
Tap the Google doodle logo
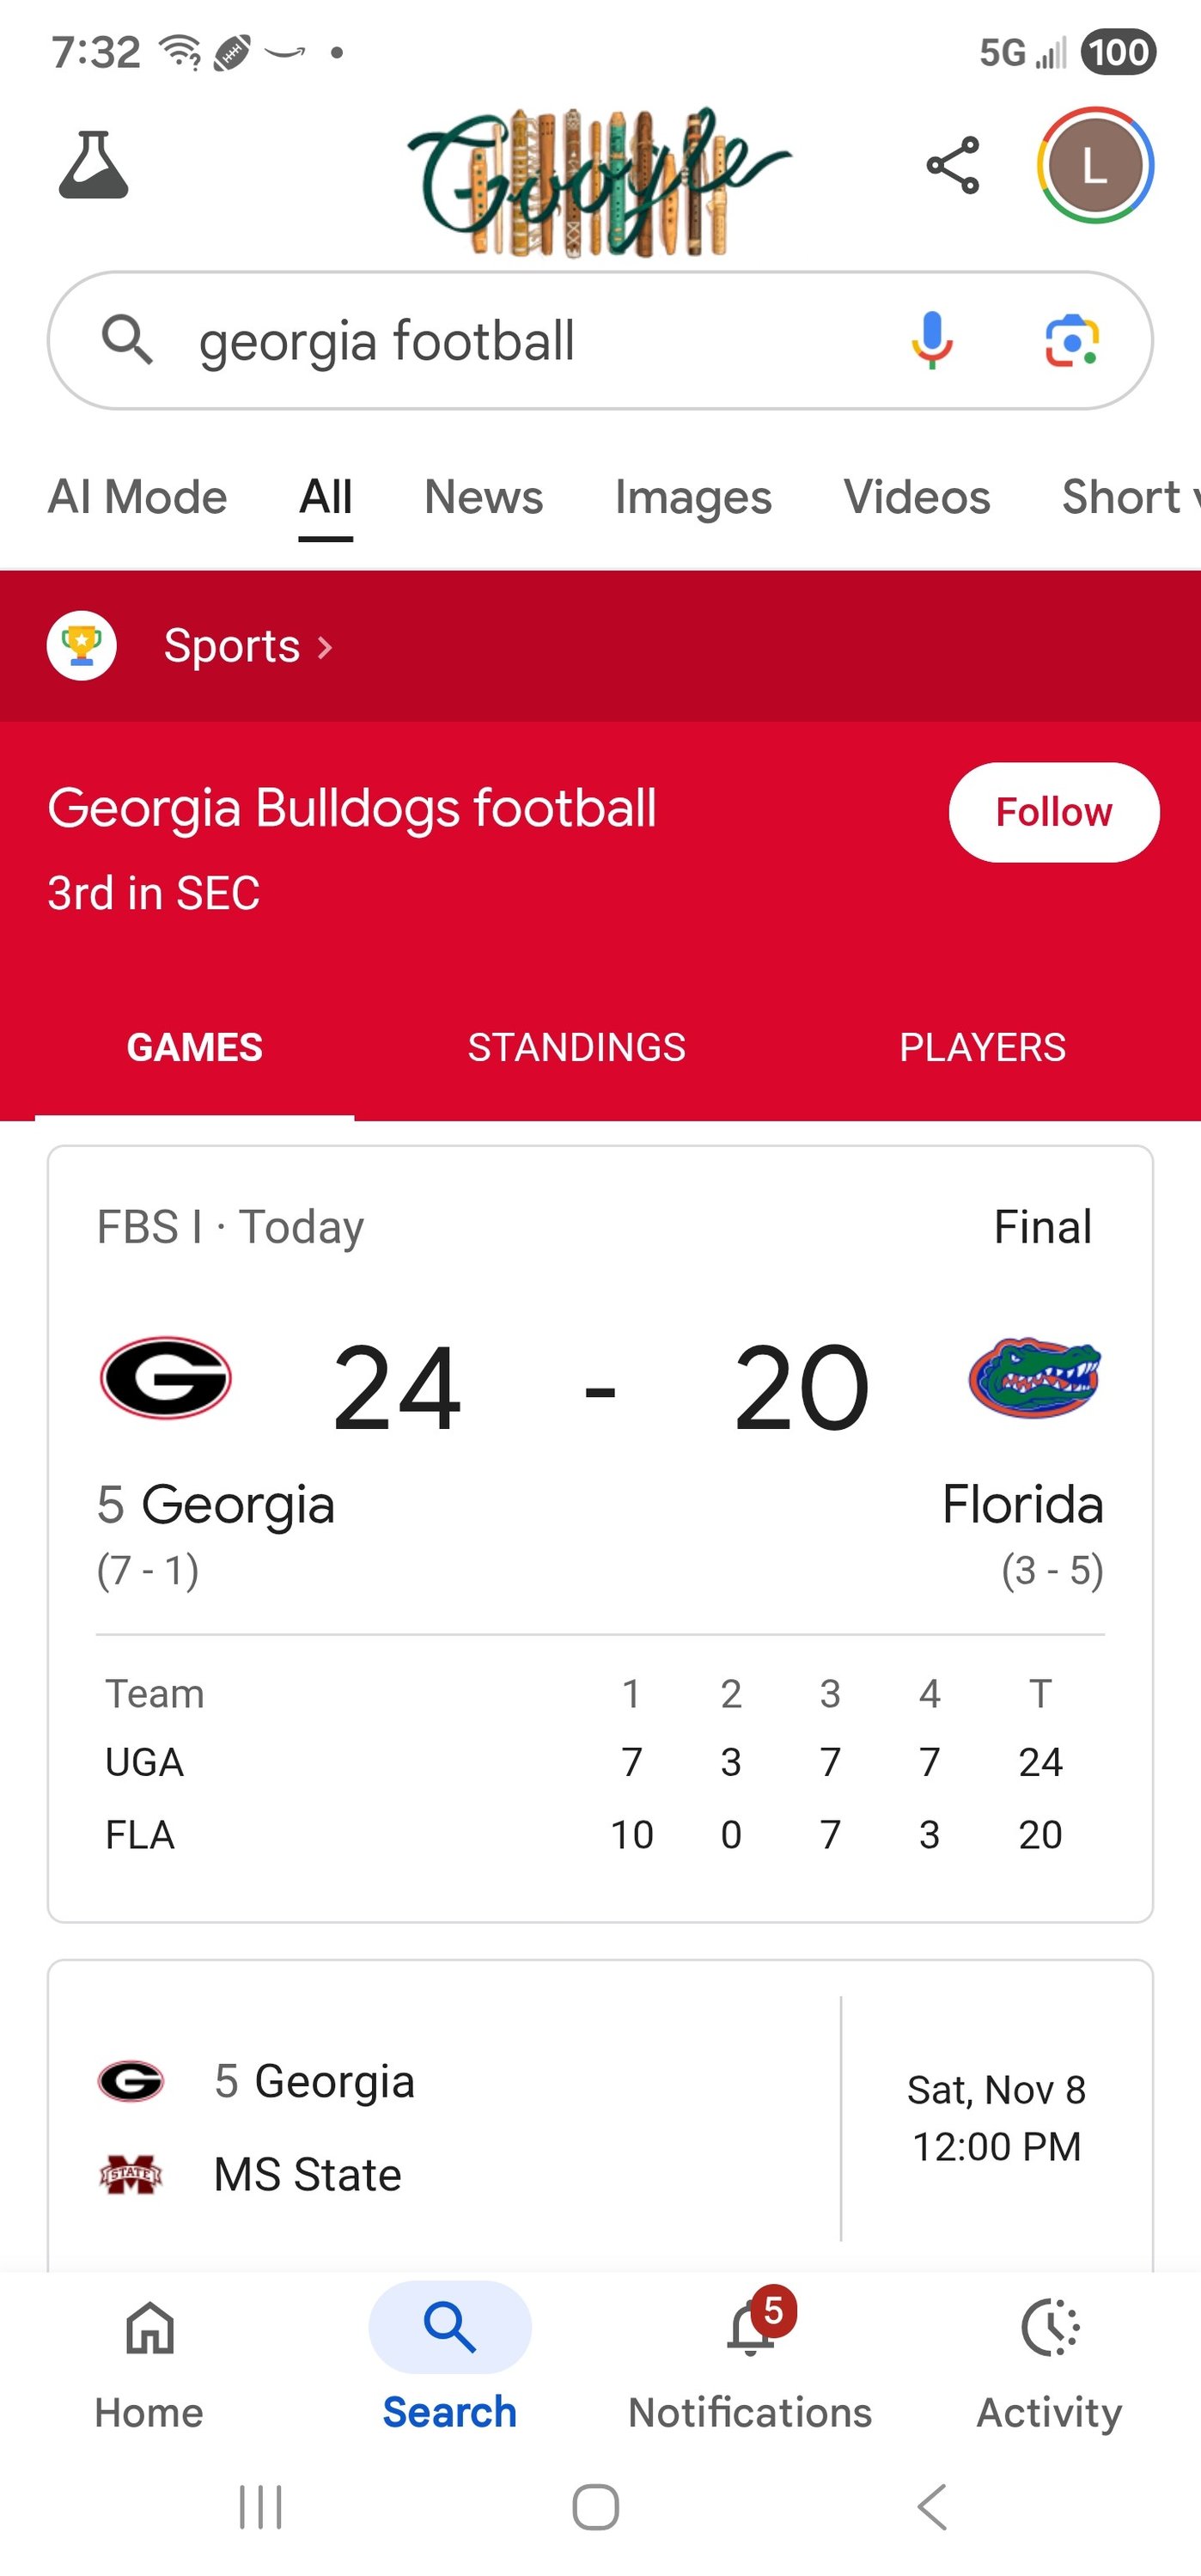(598, 180)
